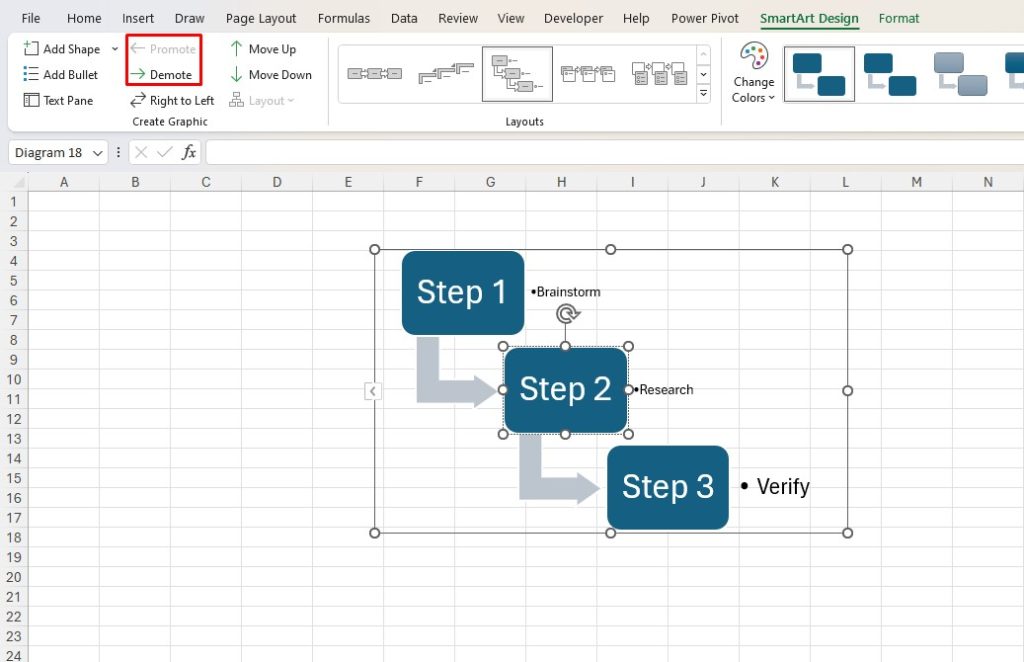Switch to the Format tab
This screenshot has height=662, width=1024.
(898, 17)
